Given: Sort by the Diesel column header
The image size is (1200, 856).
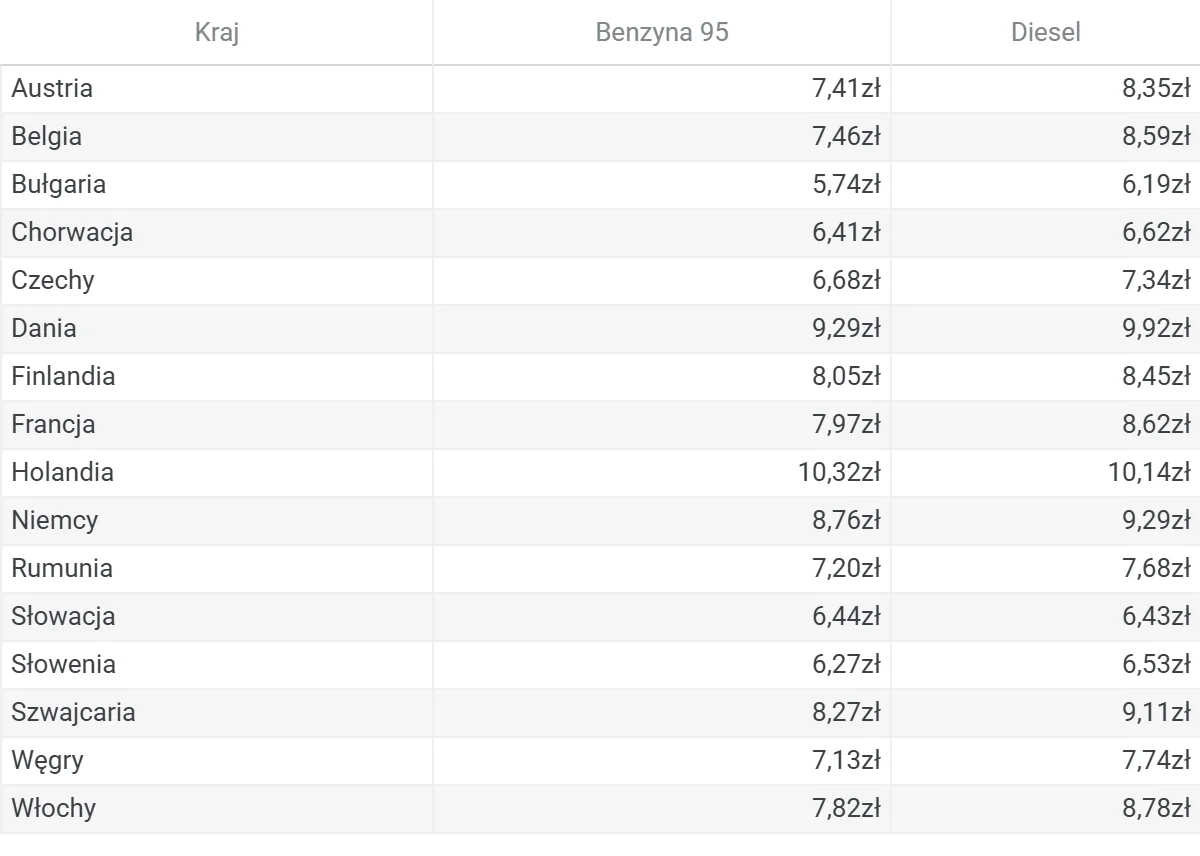Looking at the screenshot, I should pyautogui.click(x=1045, y=32).
